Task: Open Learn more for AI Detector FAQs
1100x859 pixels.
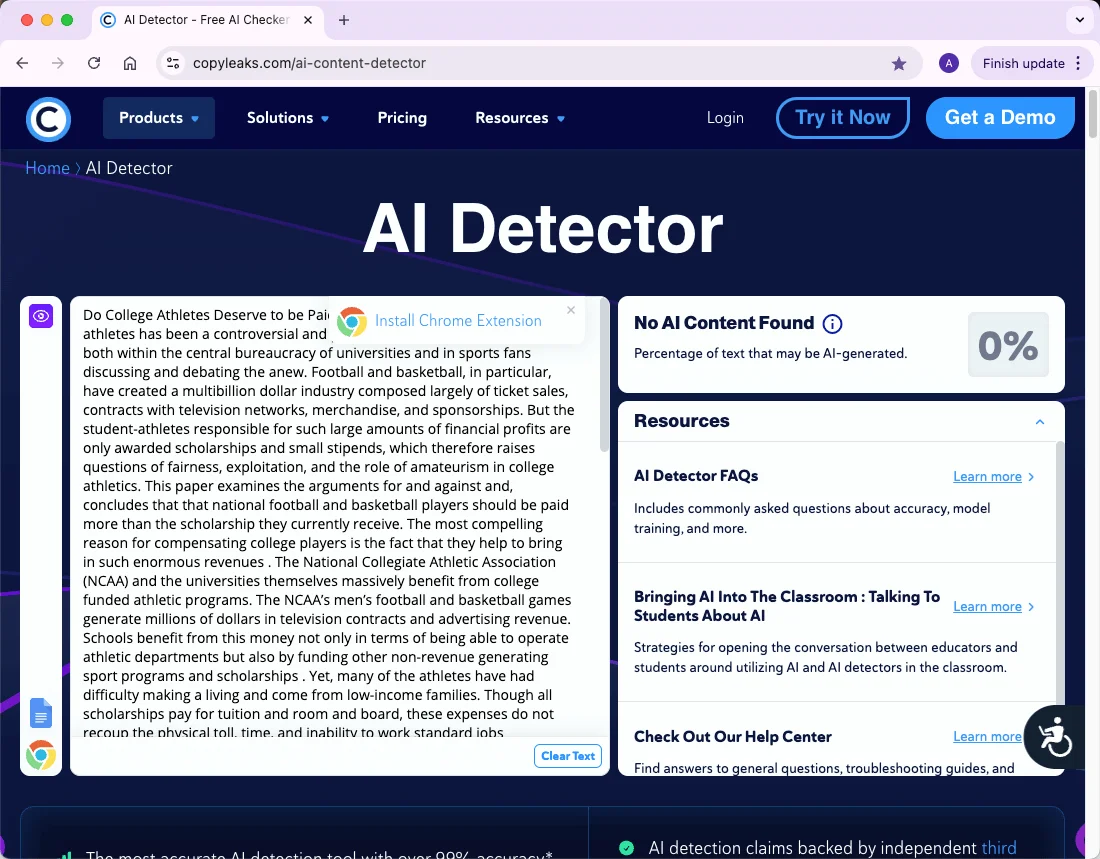Action: pos(993,477)
